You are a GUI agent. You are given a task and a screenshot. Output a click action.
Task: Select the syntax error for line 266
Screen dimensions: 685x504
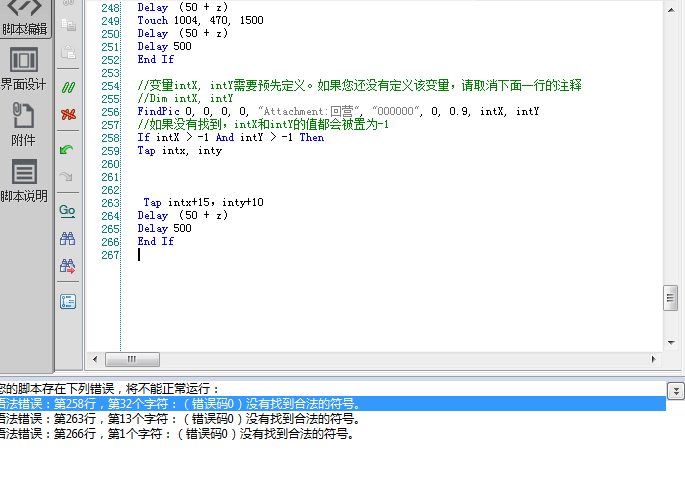tap(180, 434)
